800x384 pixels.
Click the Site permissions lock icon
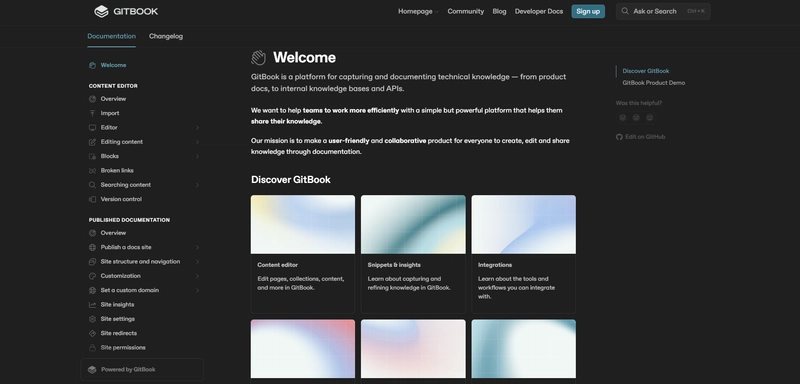pos(92,348)
